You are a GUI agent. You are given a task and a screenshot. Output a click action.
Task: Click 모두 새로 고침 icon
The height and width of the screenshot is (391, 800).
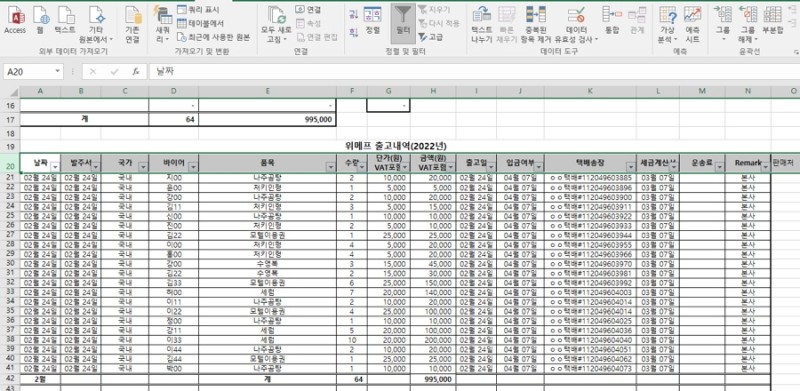click(x=276, y=25)
